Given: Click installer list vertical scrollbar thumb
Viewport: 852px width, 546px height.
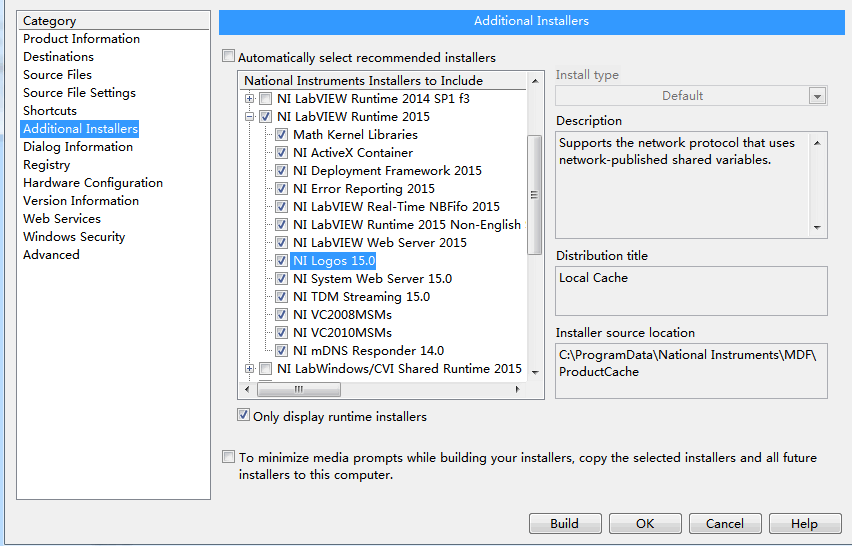Looking at the screenshot, I should tap(535, 194).
